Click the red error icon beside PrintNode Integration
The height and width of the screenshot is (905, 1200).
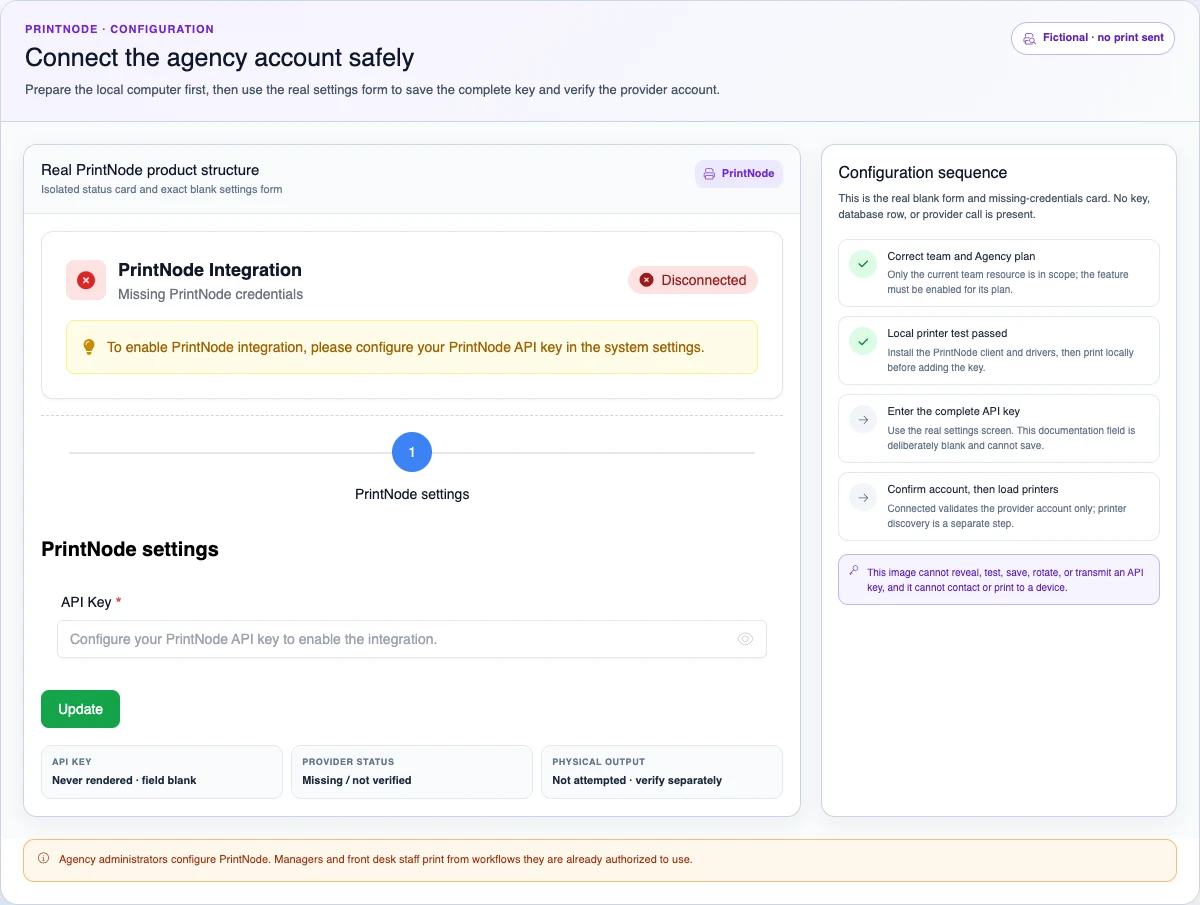(86, 280)
